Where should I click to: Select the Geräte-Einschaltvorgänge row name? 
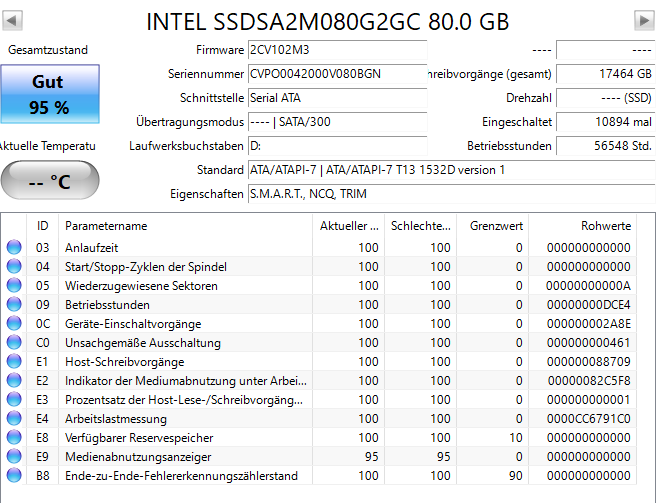coord(133,324)
